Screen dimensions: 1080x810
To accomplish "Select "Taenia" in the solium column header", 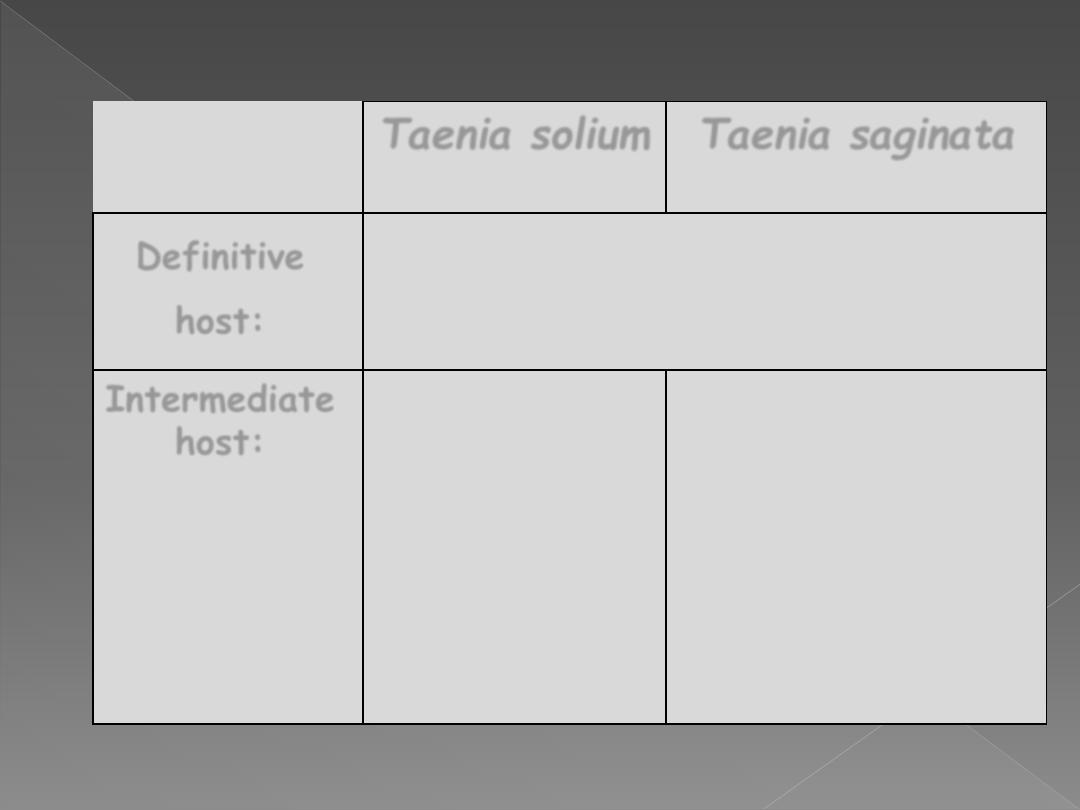I will (x=447, y=134).
